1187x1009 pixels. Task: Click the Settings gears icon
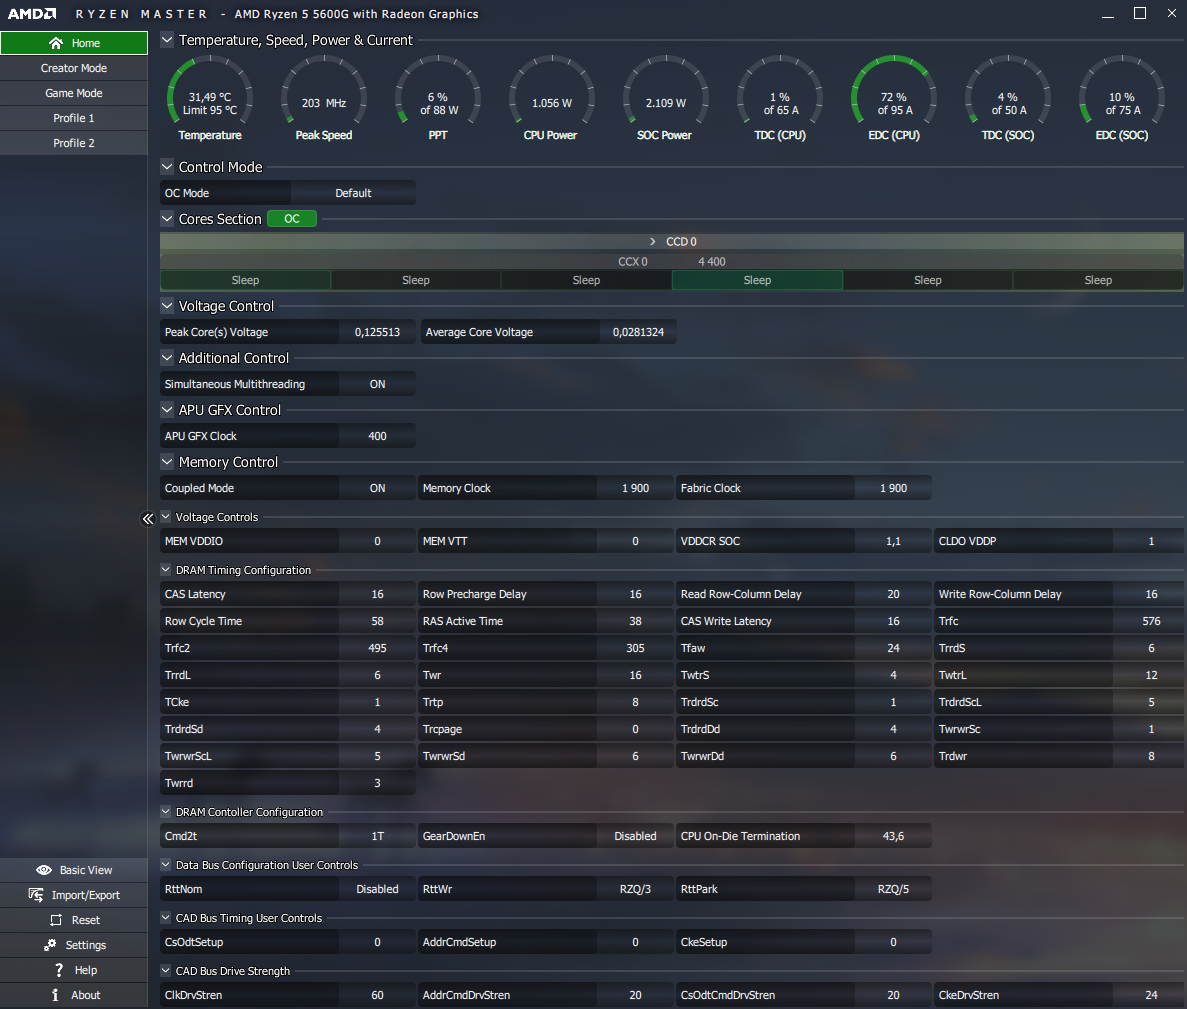tap(50, 945)
